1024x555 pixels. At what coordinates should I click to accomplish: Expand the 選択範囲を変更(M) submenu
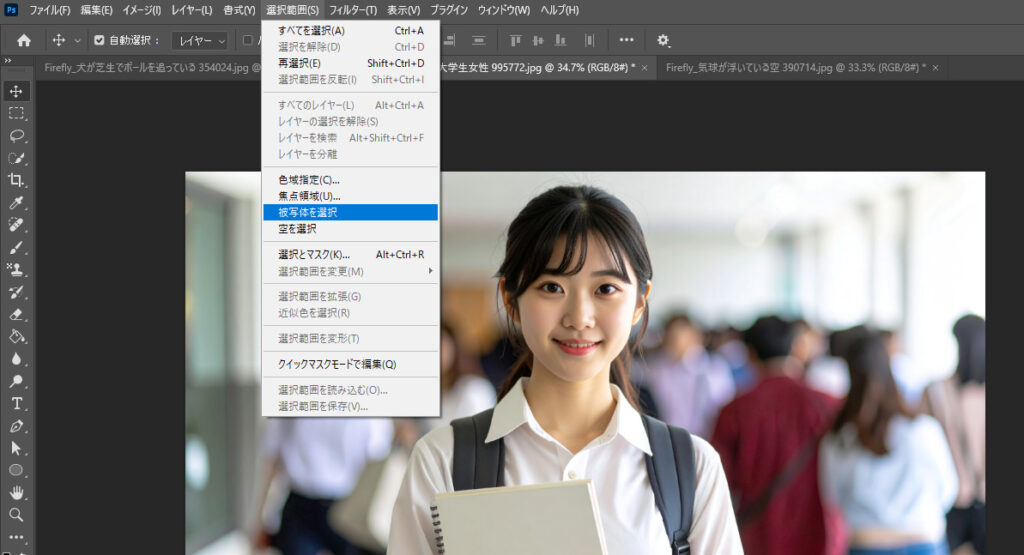point(350,271)
